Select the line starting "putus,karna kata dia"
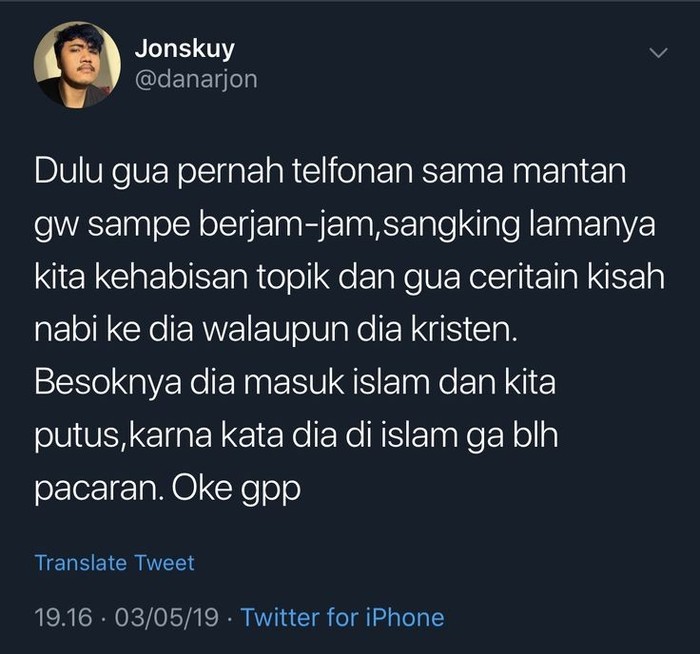The width and height of the screenshot is (700, 654). pyautogui.click(x=296, y=436)
